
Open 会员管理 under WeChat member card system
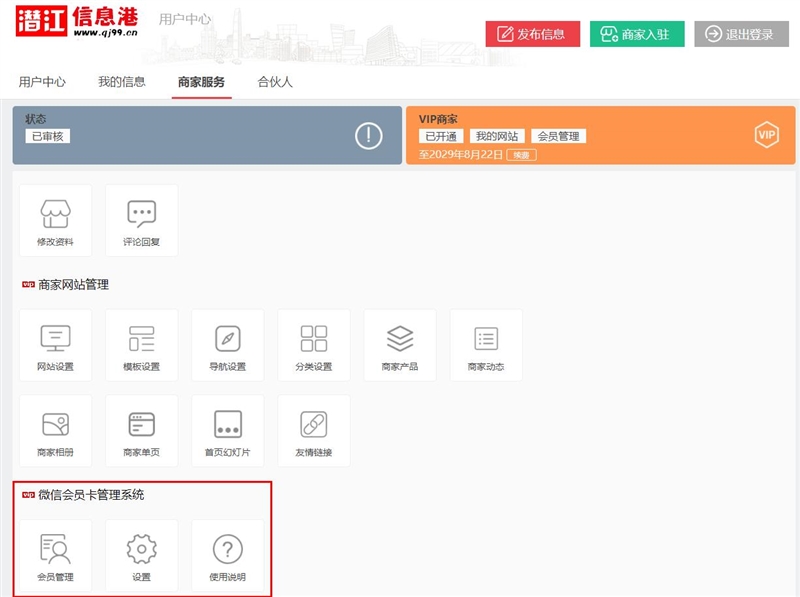pyautogui.click(x=55, y=555)
